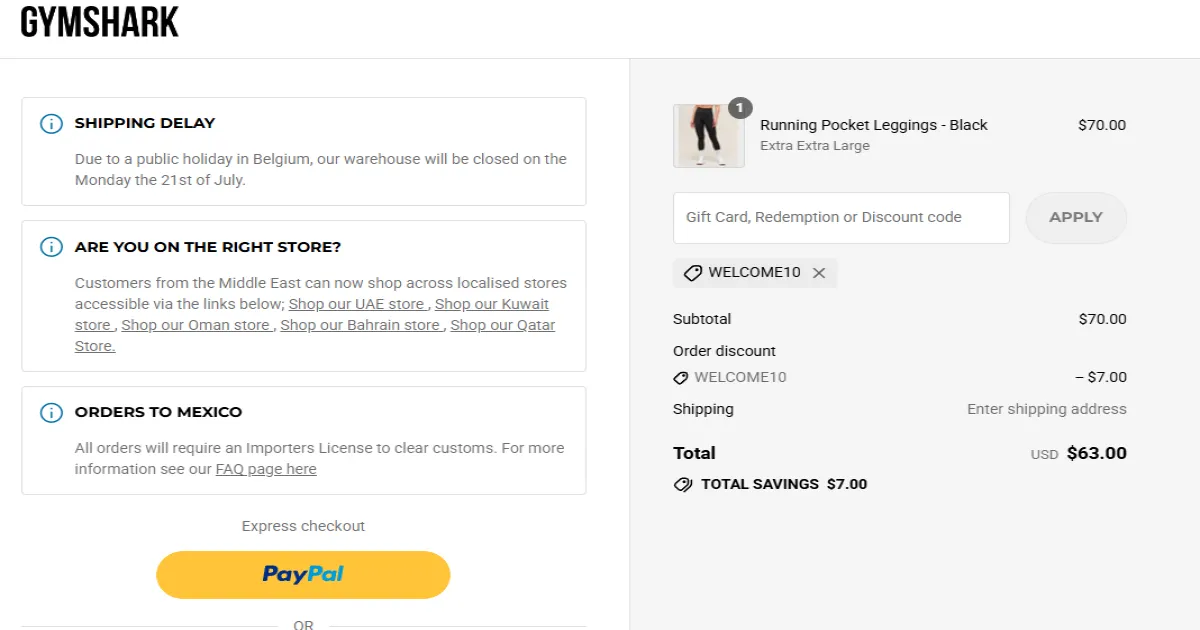Screen dimensions: 1200x630
Task: Click the tag icon next to WELCOME10 order discount
Action: (683, 377)
